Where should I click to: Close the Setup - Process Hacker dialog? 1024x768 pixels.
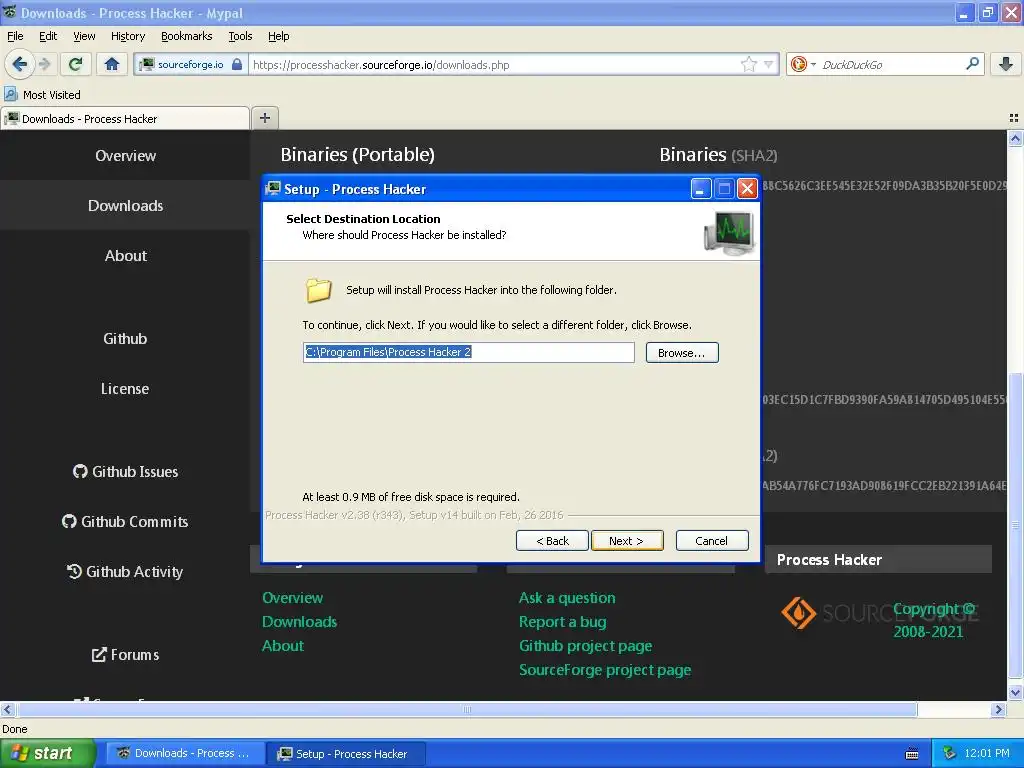click(747, 189)
